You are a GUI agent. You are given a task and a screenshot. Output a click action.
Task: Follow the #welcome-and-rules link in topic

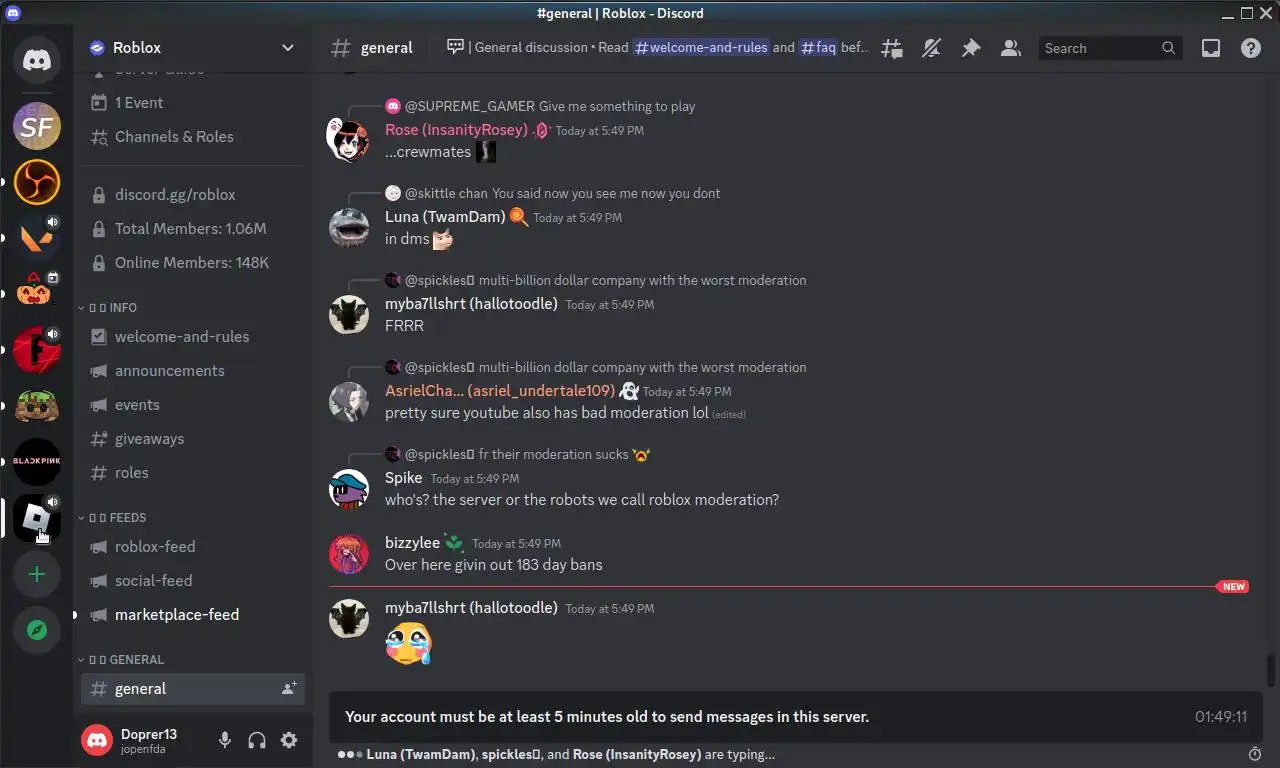[701, 47]
